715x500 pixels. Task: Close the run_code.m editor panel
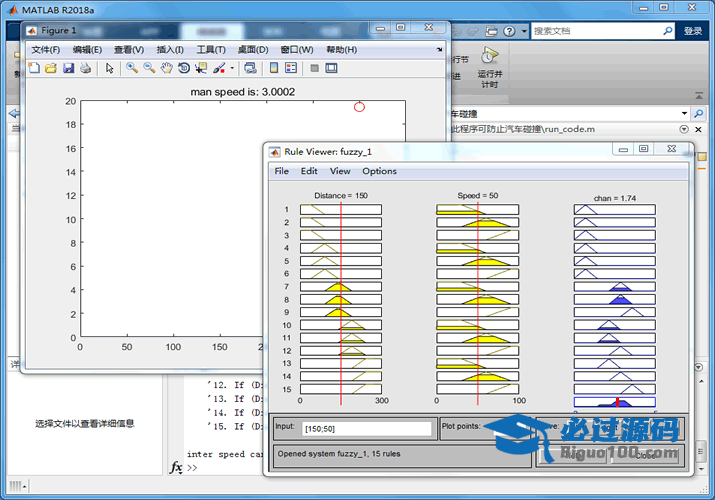(x=698, y=129)
